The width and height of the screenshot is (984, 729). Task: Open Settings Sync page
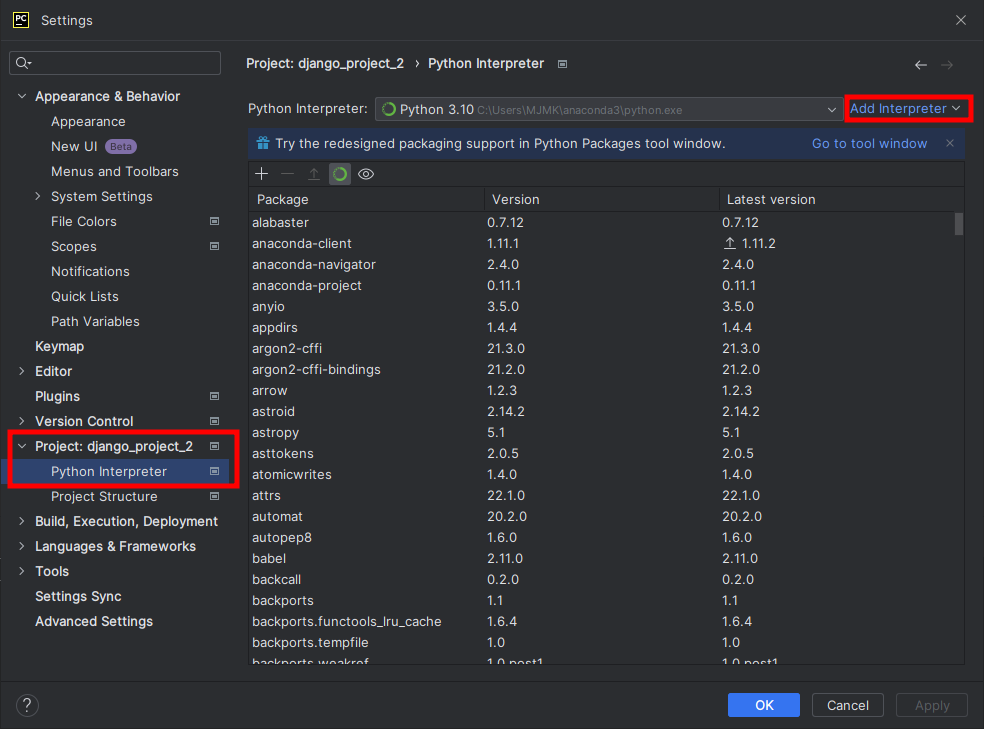click(x=78, y=597)
